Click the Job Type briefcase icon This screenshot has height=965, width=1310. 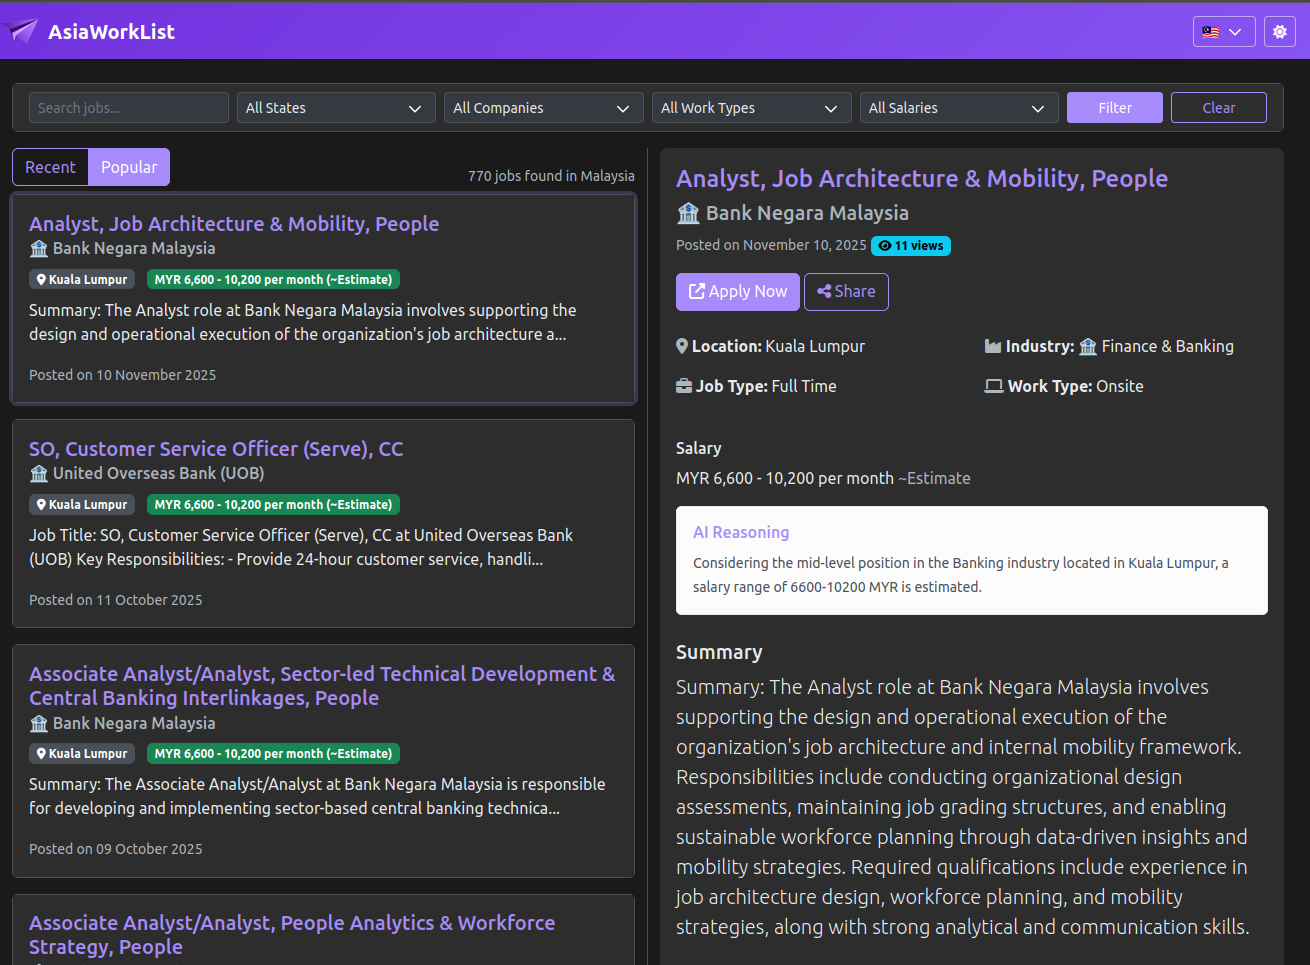click(x=684, y=386)
